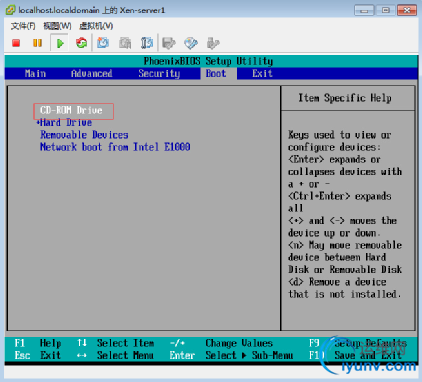Click the Take snapshot toolbar icon
Image resolution: width=422 pixels, height=382 pixels.
[103, 43]
